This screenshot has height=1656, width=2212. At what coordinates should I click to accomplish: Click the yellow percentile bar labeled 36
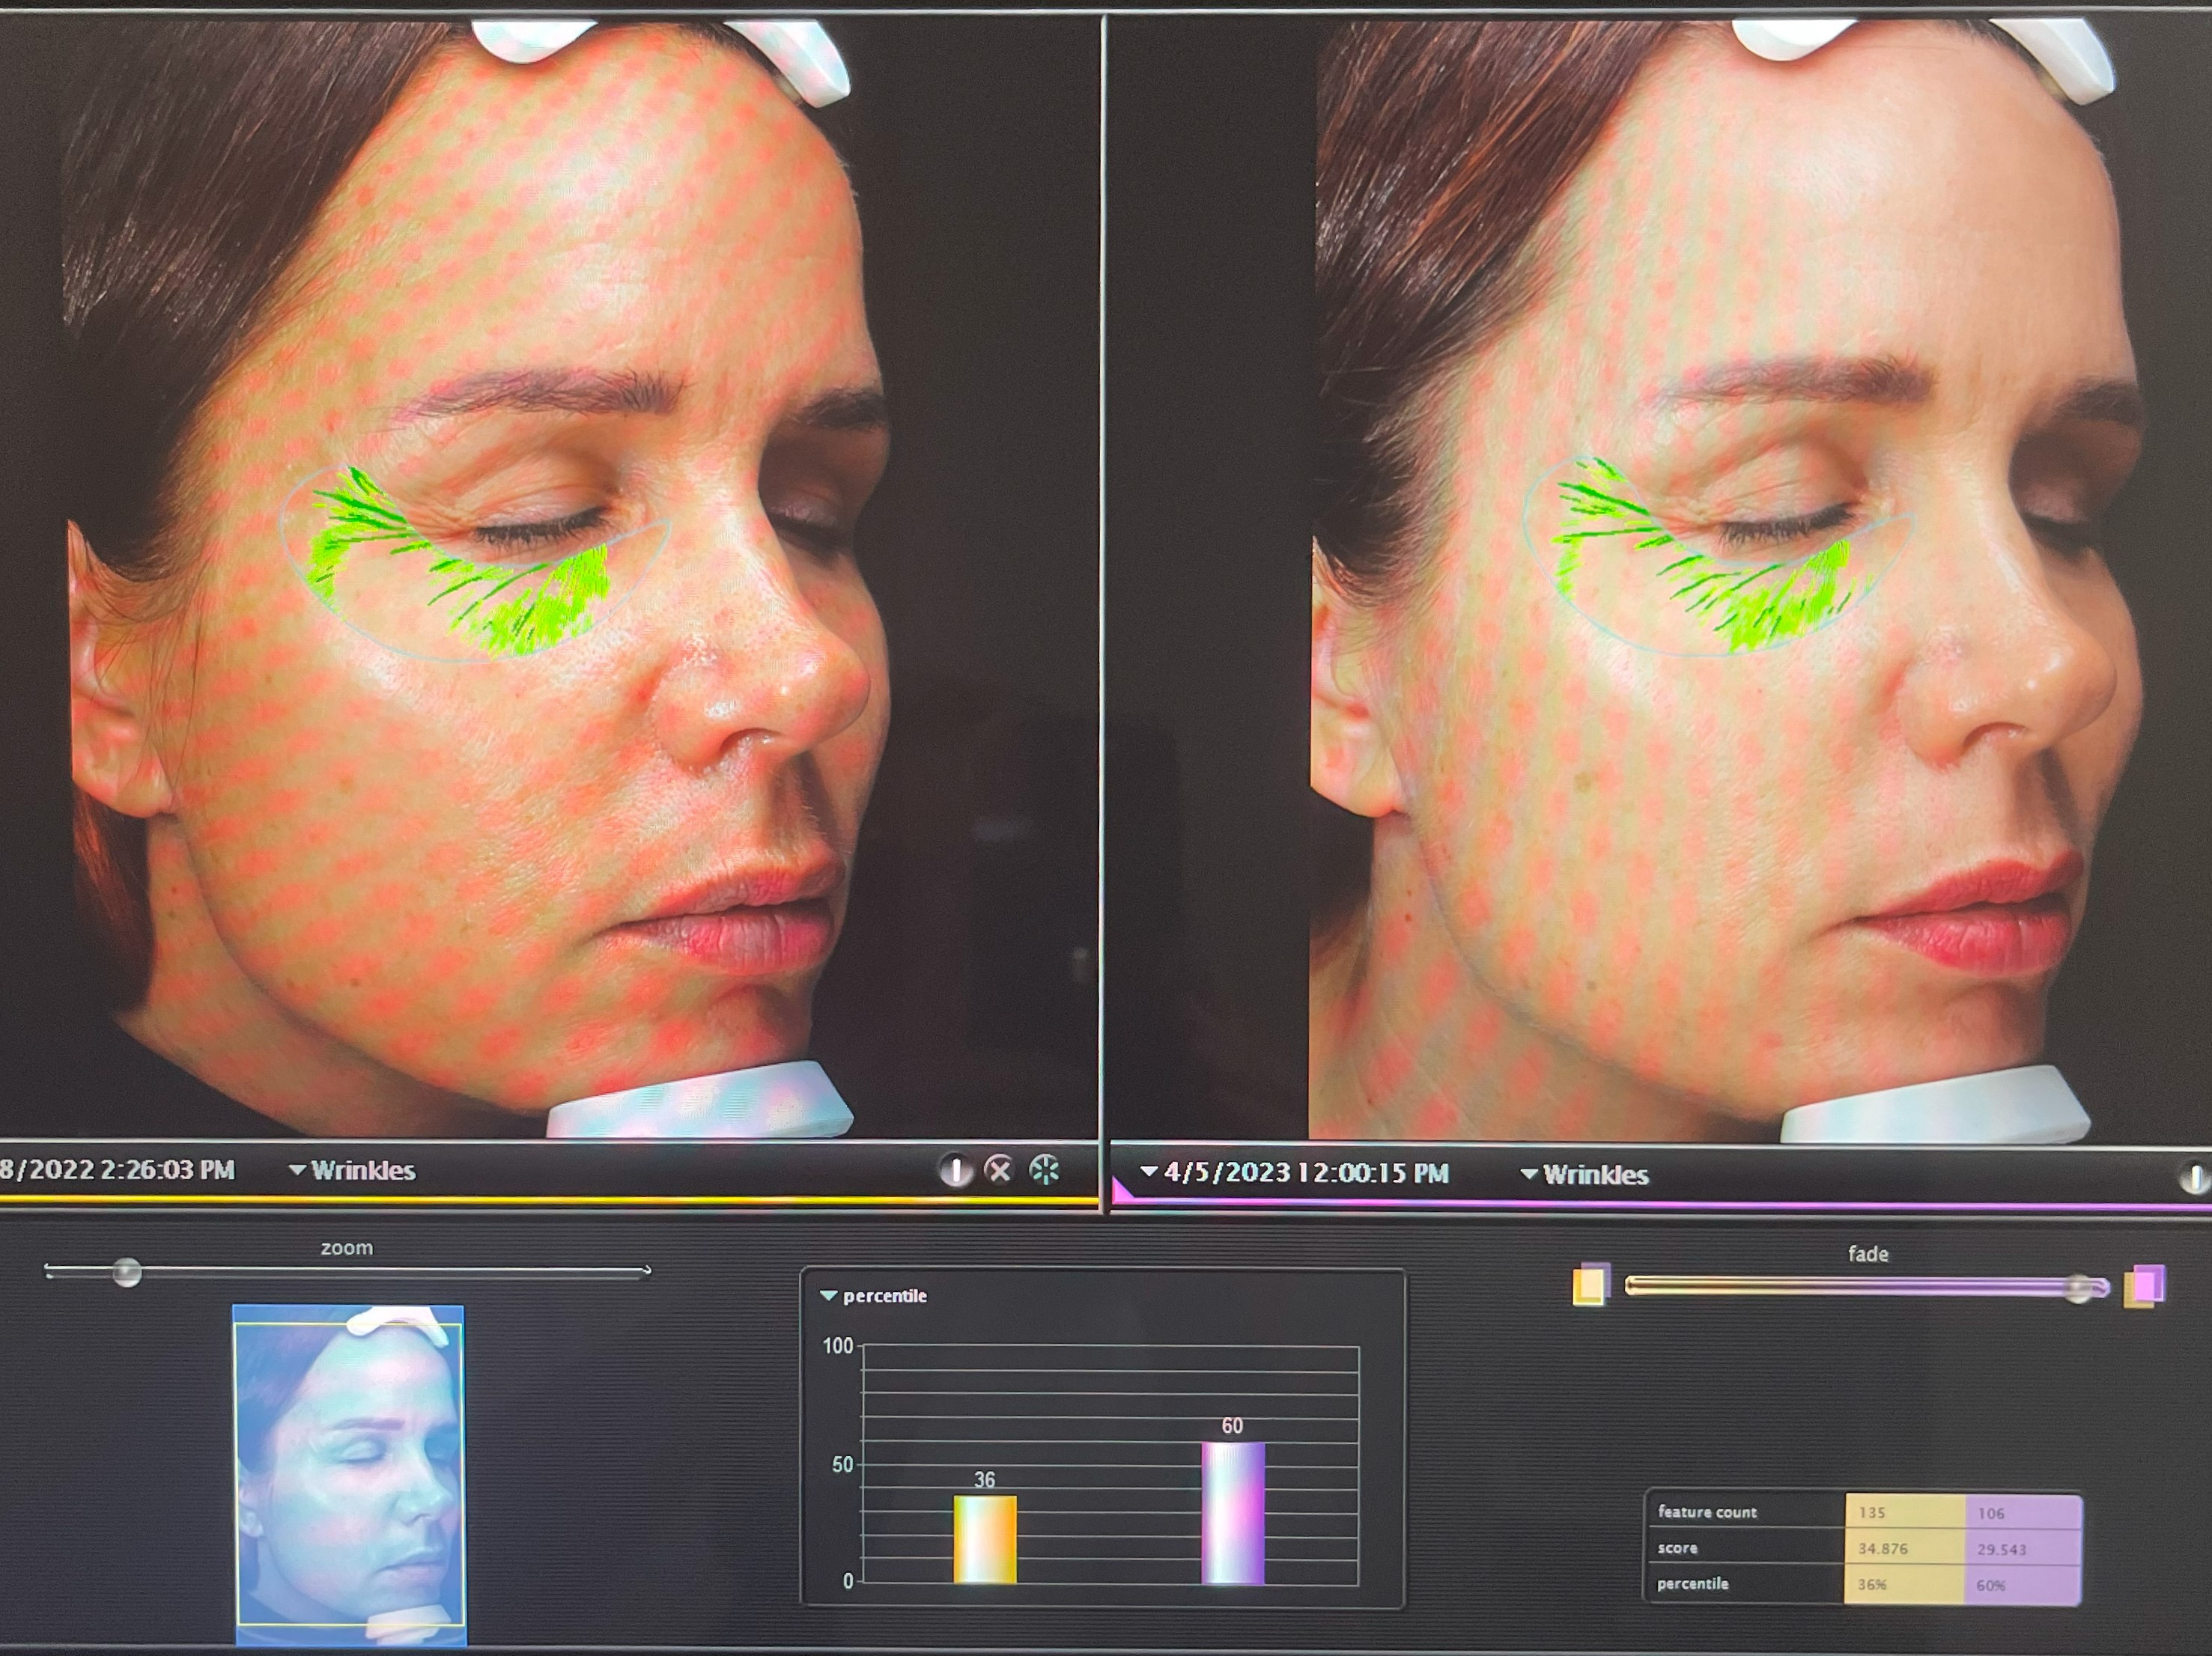tap(985, 1539)
